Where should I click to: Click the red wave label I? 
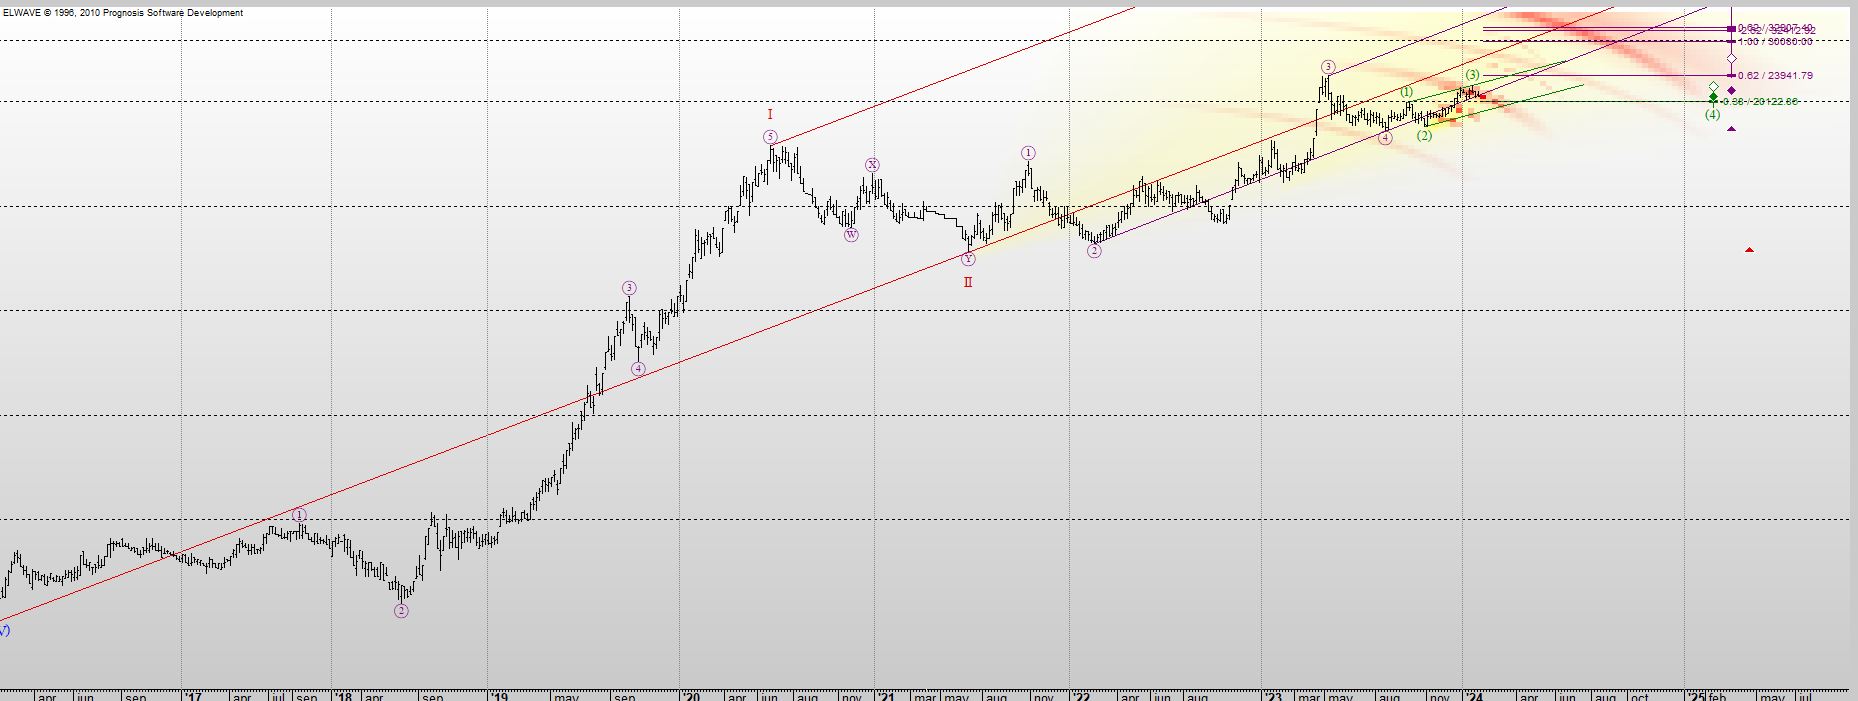pos(770,115)
